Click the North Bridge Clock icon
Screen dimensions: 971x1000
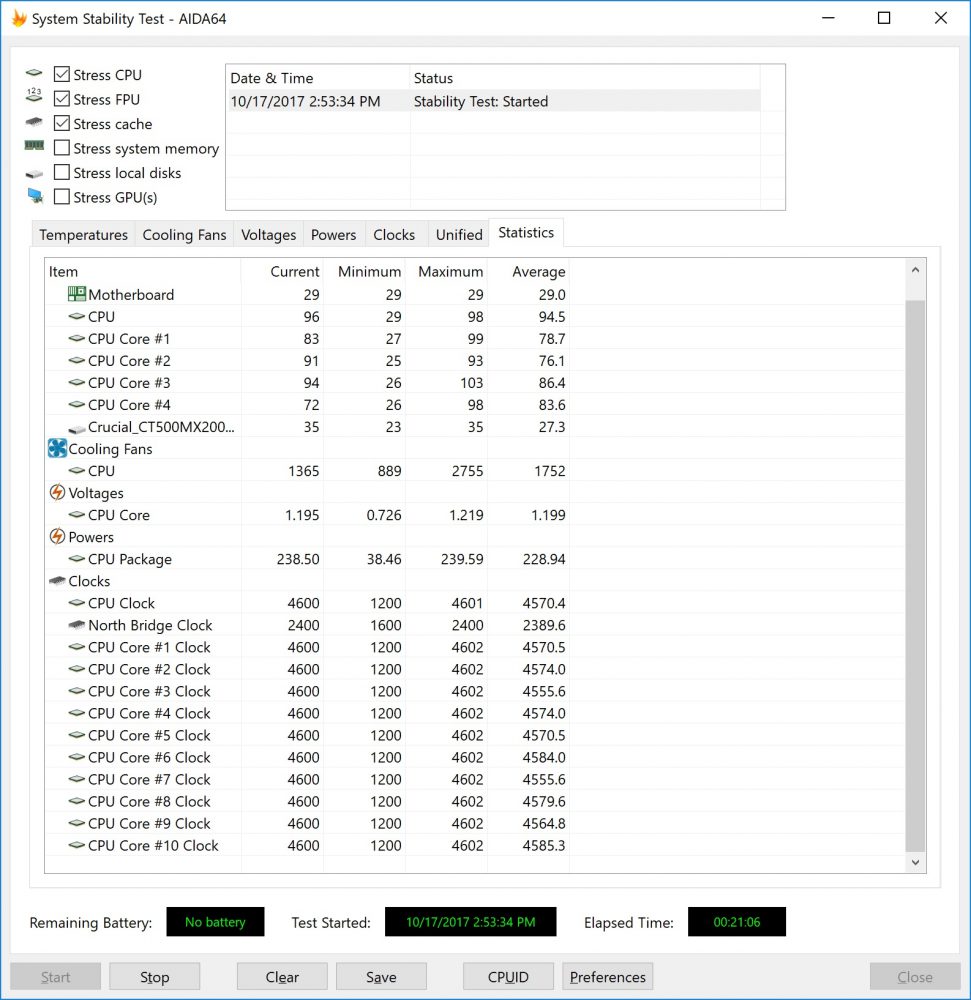tap(77, 624)
